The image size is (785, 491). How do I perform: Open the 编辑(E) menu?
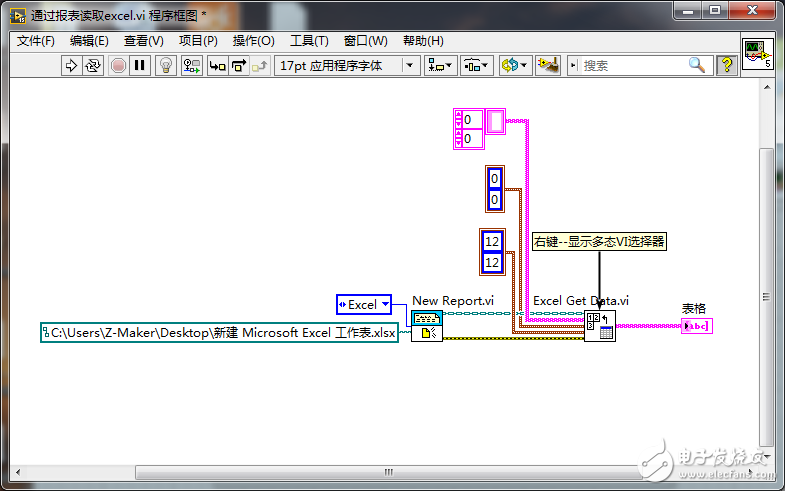point(89,41)
